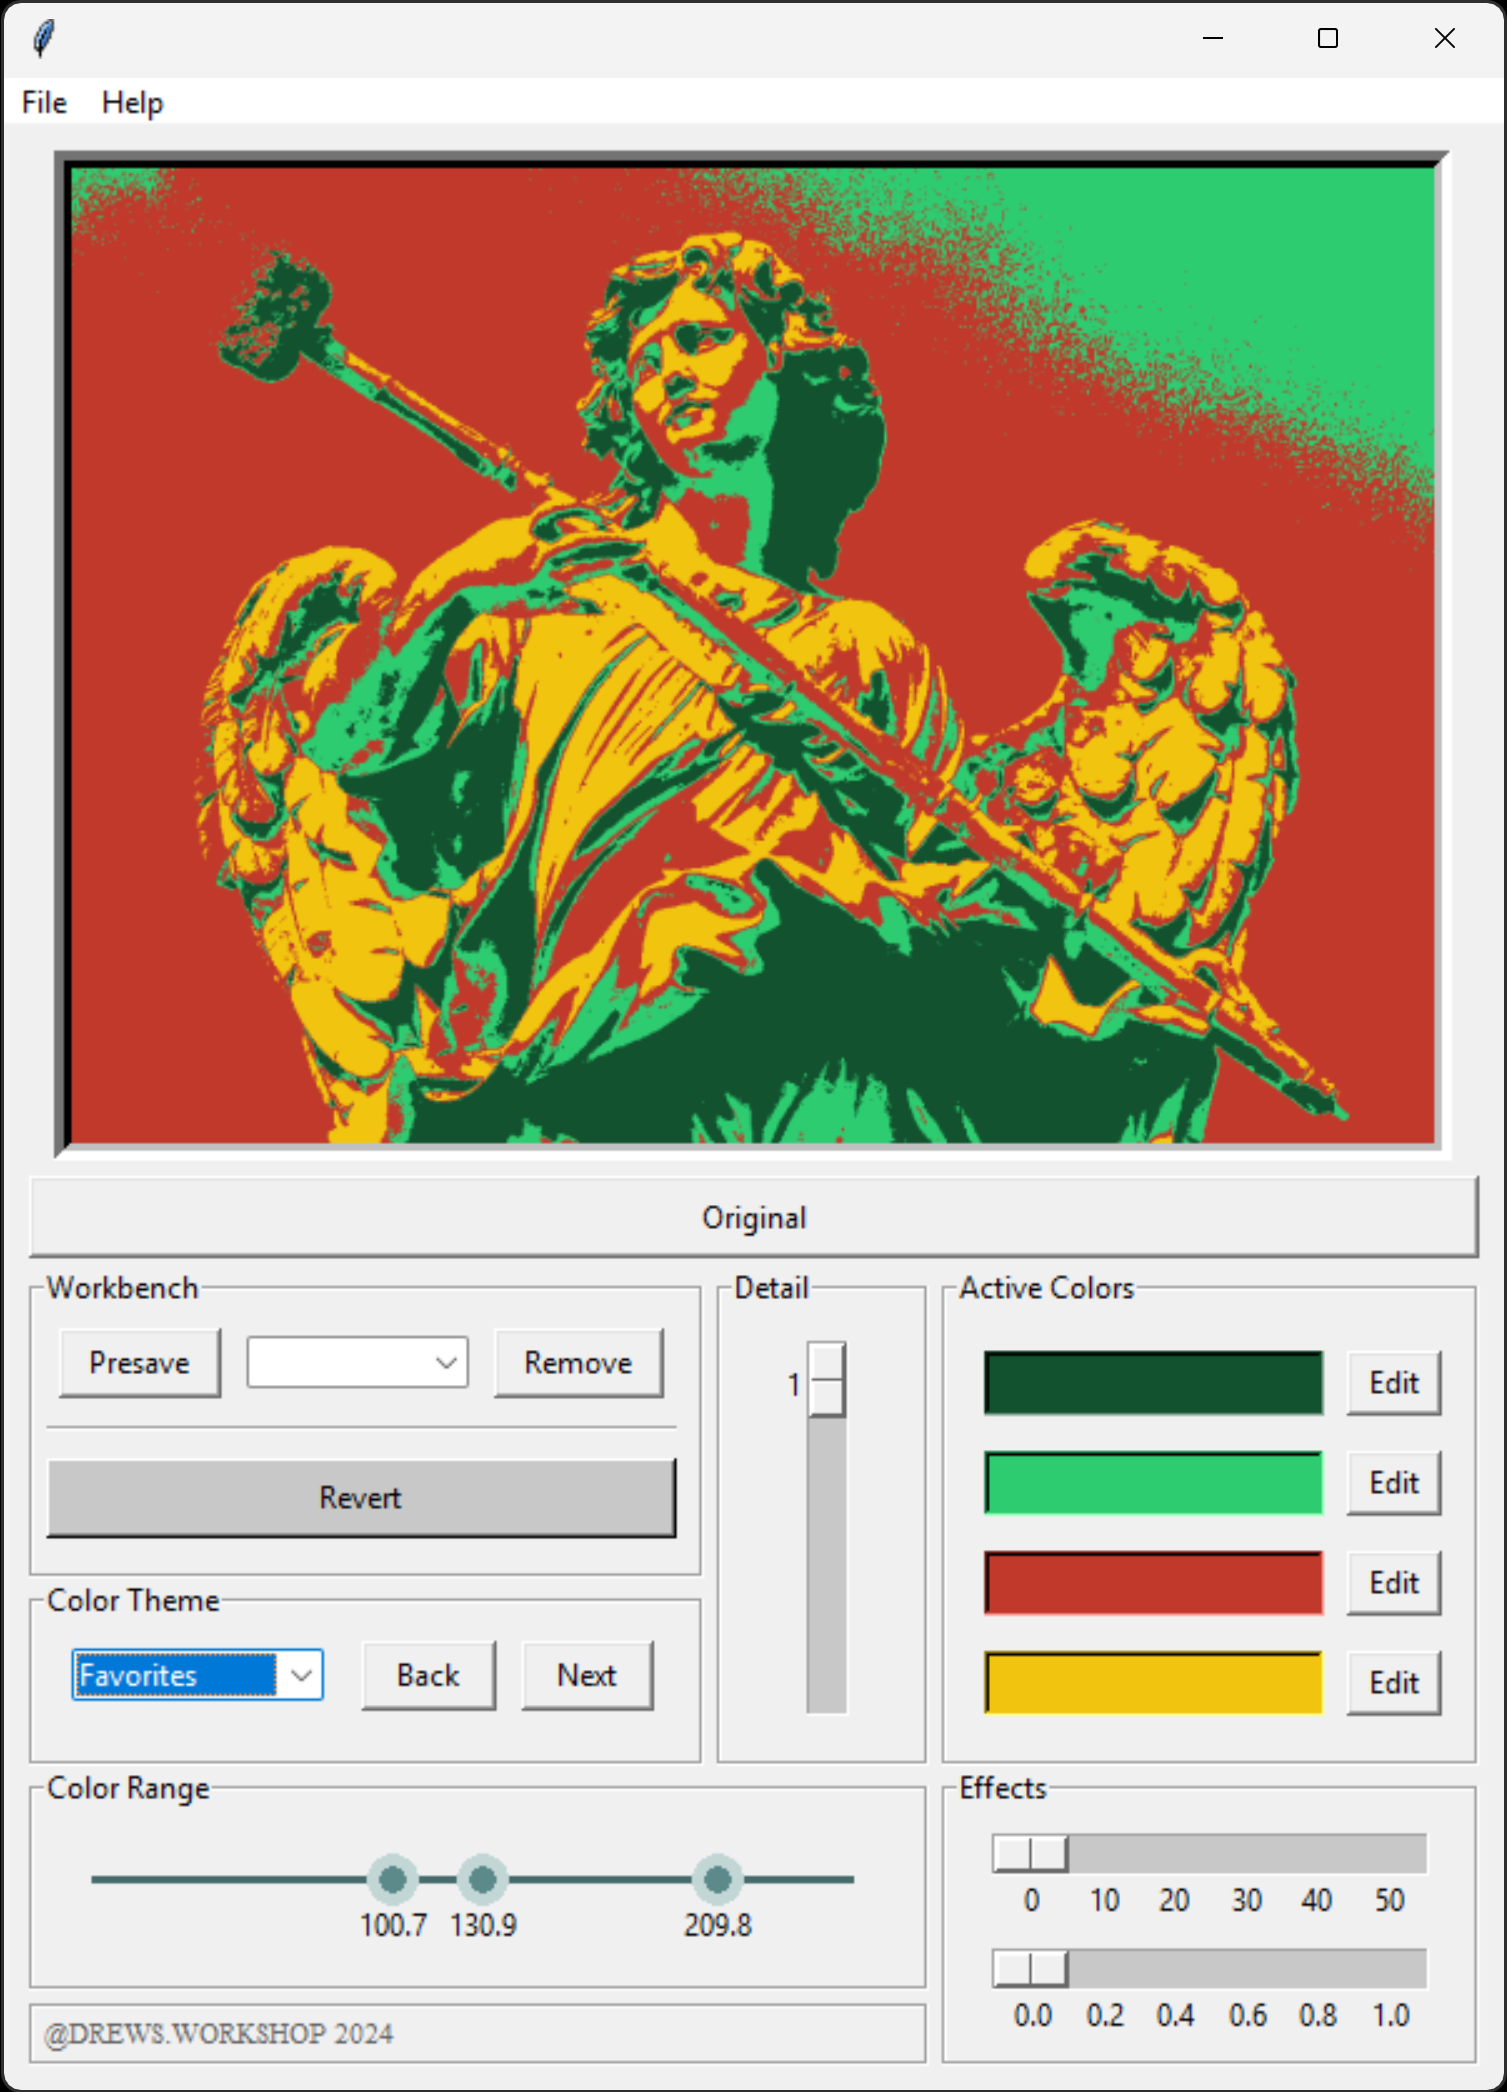Advance to the Next color theme
Viewport: 1507px width, 2092px height.
coord(587,1675)
